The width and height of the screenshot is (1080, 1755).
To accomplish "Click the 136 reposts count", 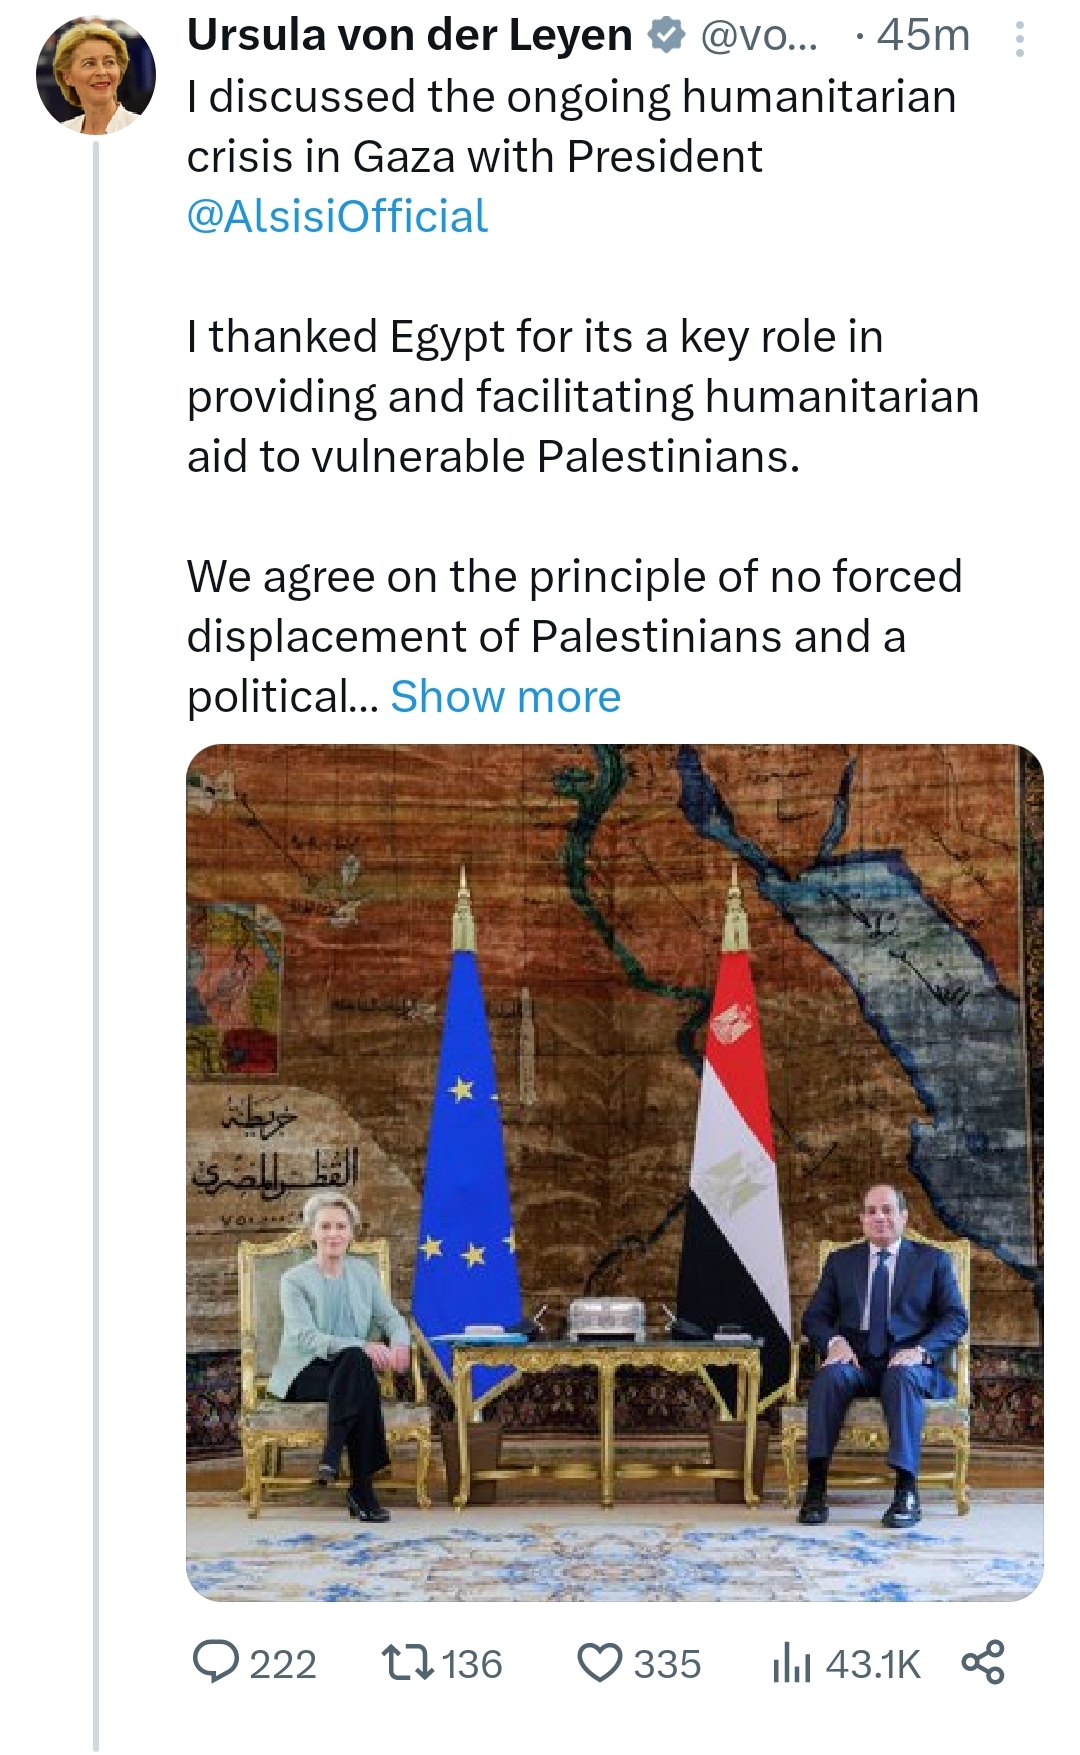I will 472,1664.
